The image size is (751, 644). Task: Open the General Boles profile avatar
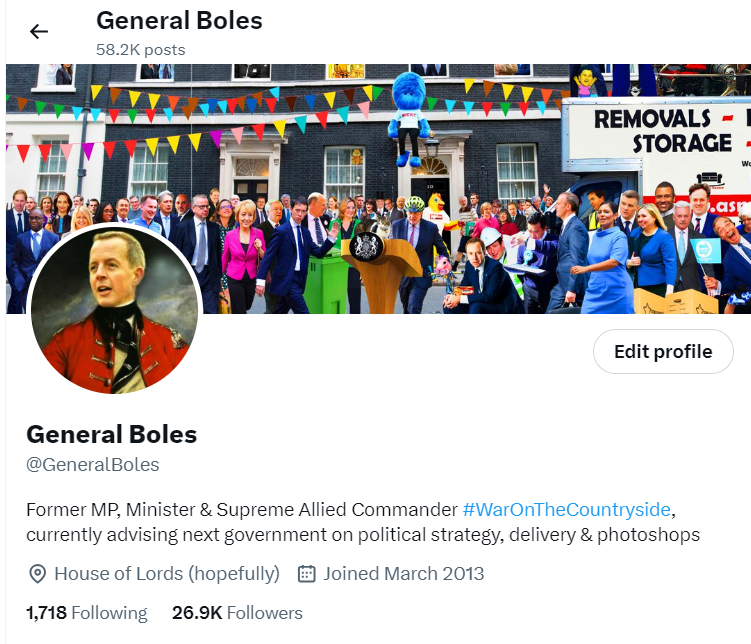(114, 310)
